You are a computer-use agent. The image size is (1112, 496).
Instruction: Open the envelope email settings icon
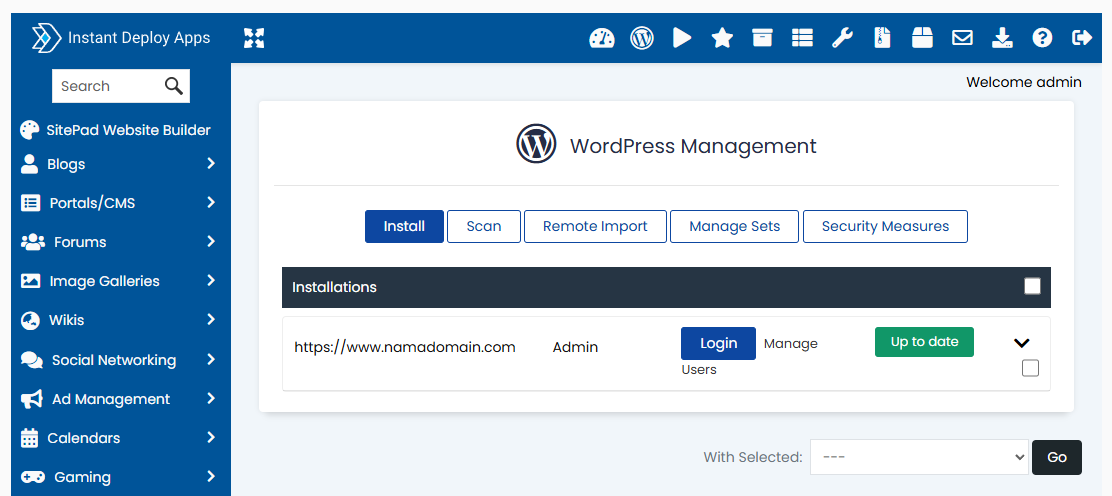(962, 38)
